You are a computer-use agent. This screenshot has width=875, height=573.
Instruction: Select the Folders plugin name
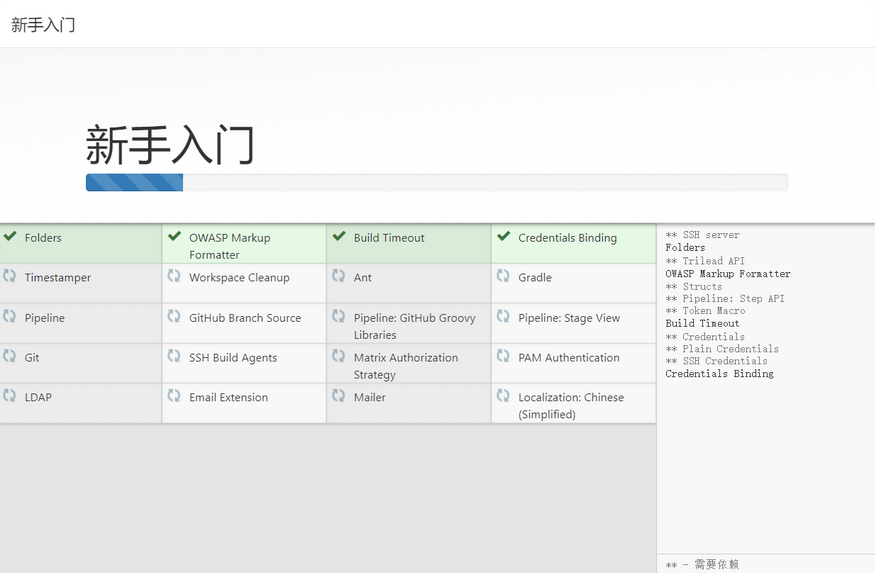[43, 238]
